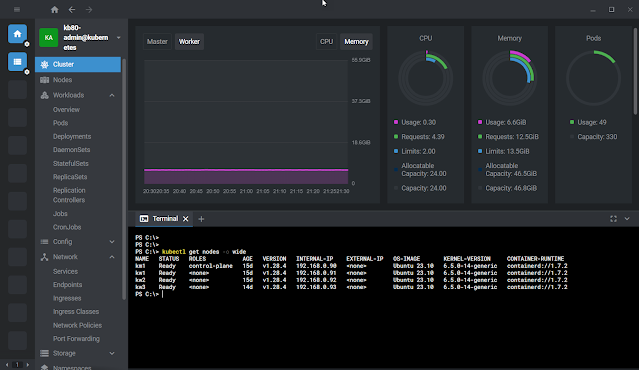Navigate back with the left arrow
This screenshot has height=370, width=639.
click(x=72, y=9)
